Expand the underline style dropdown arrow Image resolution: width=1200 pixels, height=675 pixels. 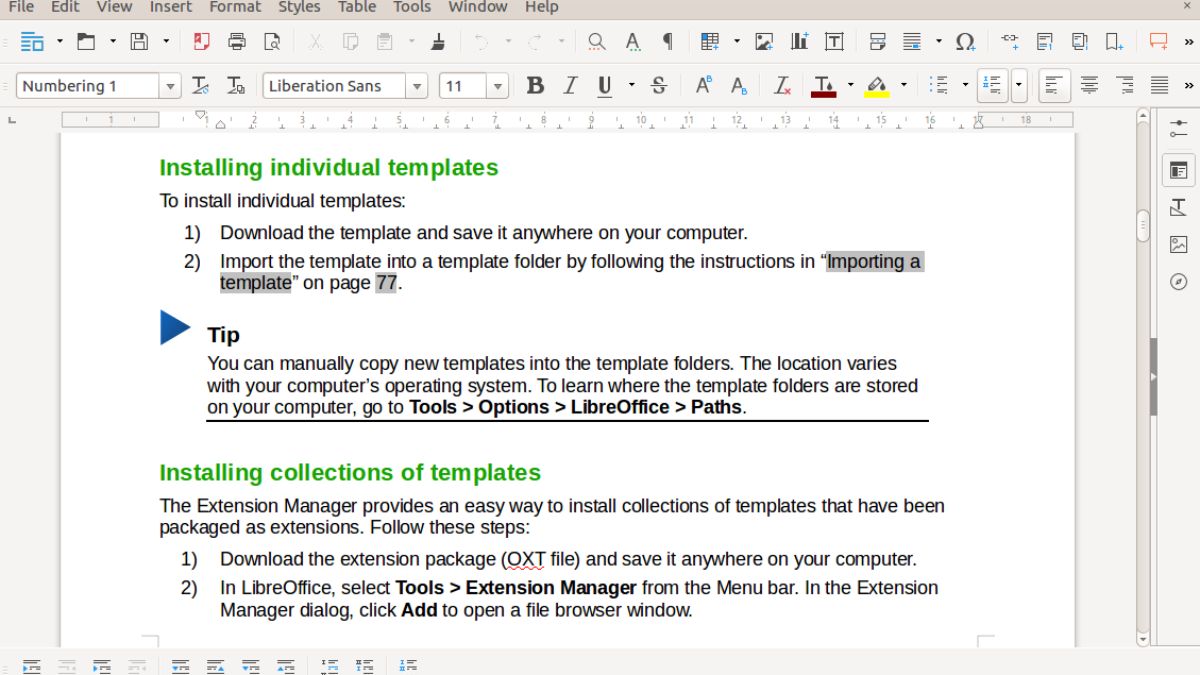631,86
